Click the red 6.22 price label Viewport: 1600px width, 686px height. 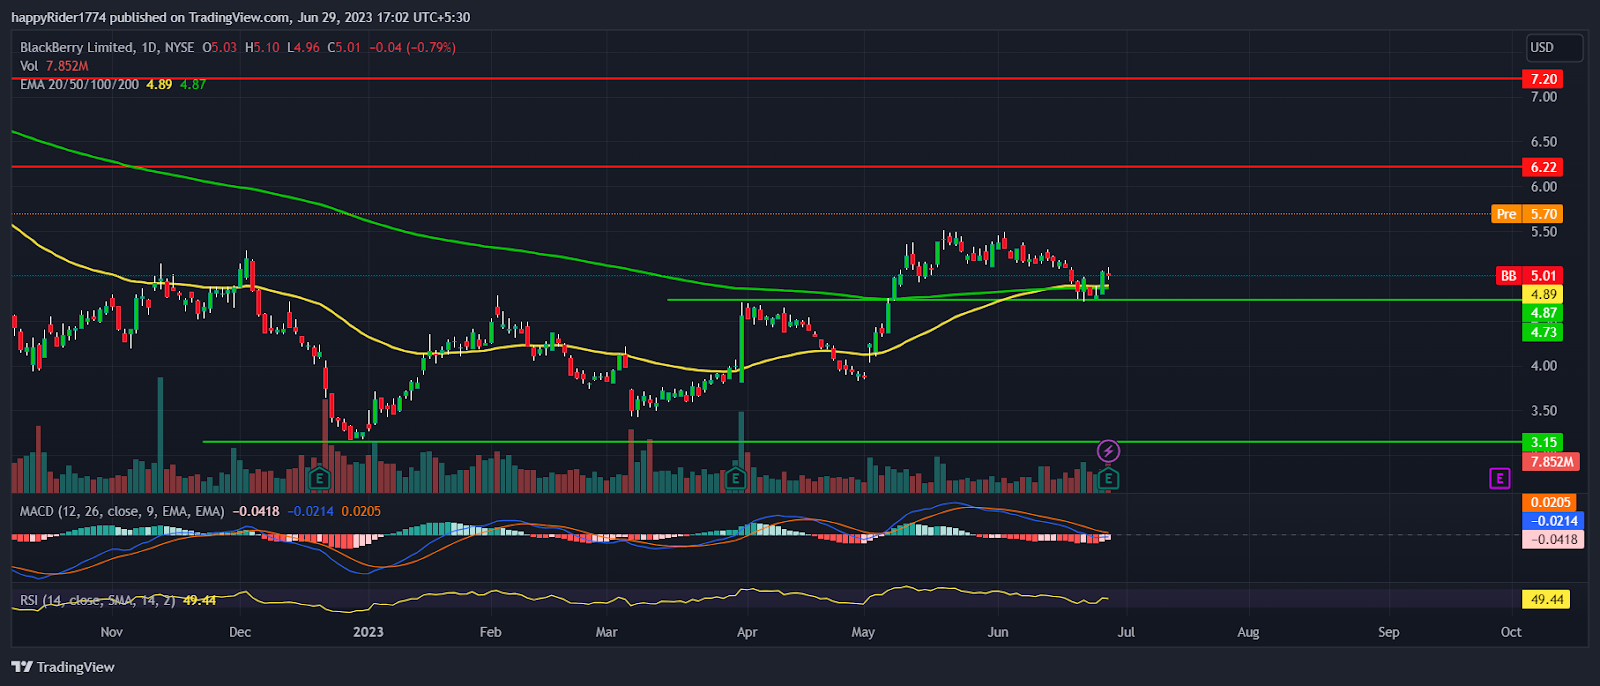[1542, 167]
